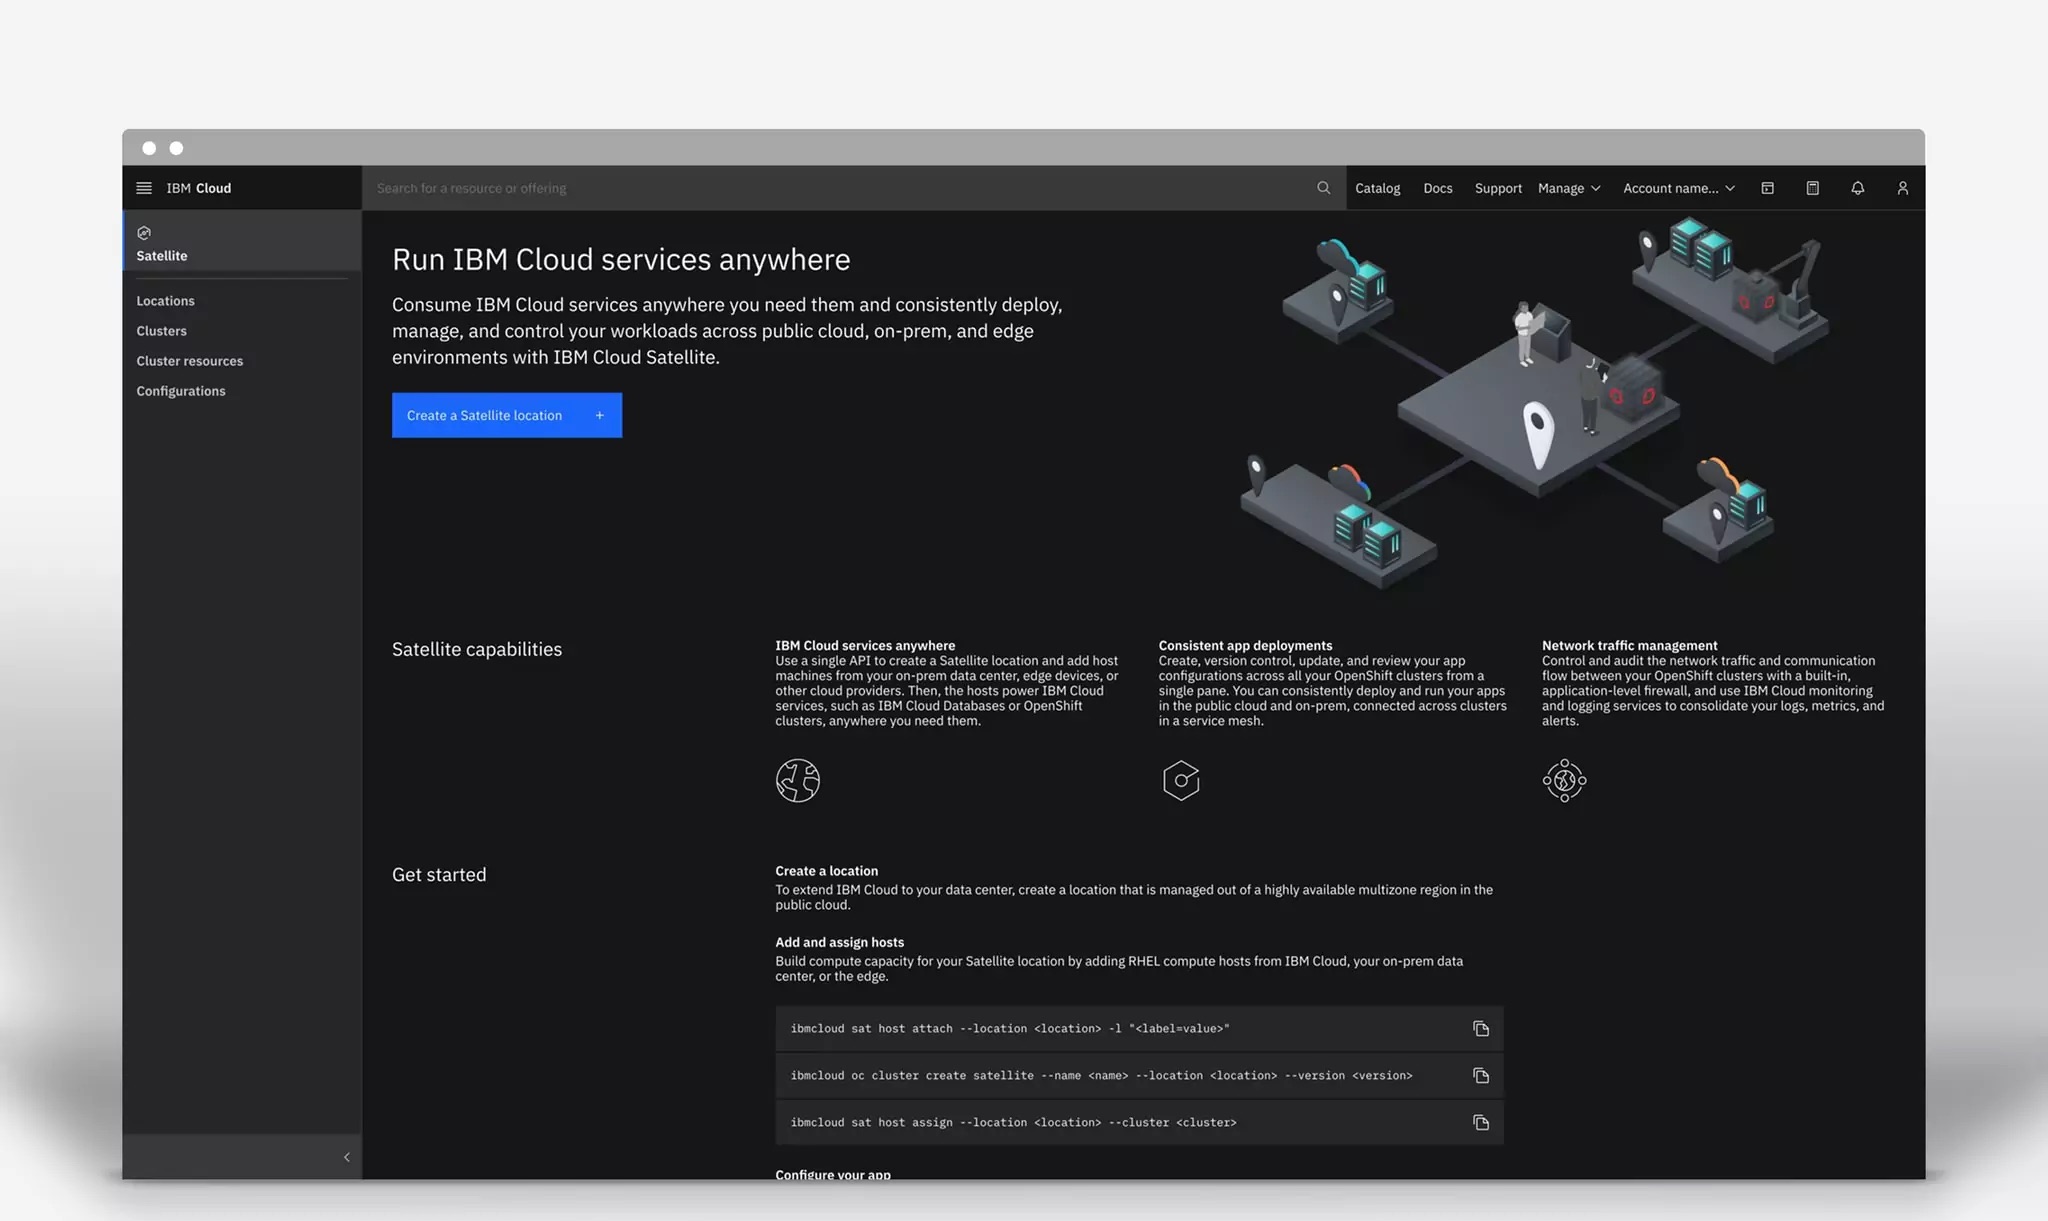
Task: Open the cost estimator icon in header
Action: (x=1812, y=188)
